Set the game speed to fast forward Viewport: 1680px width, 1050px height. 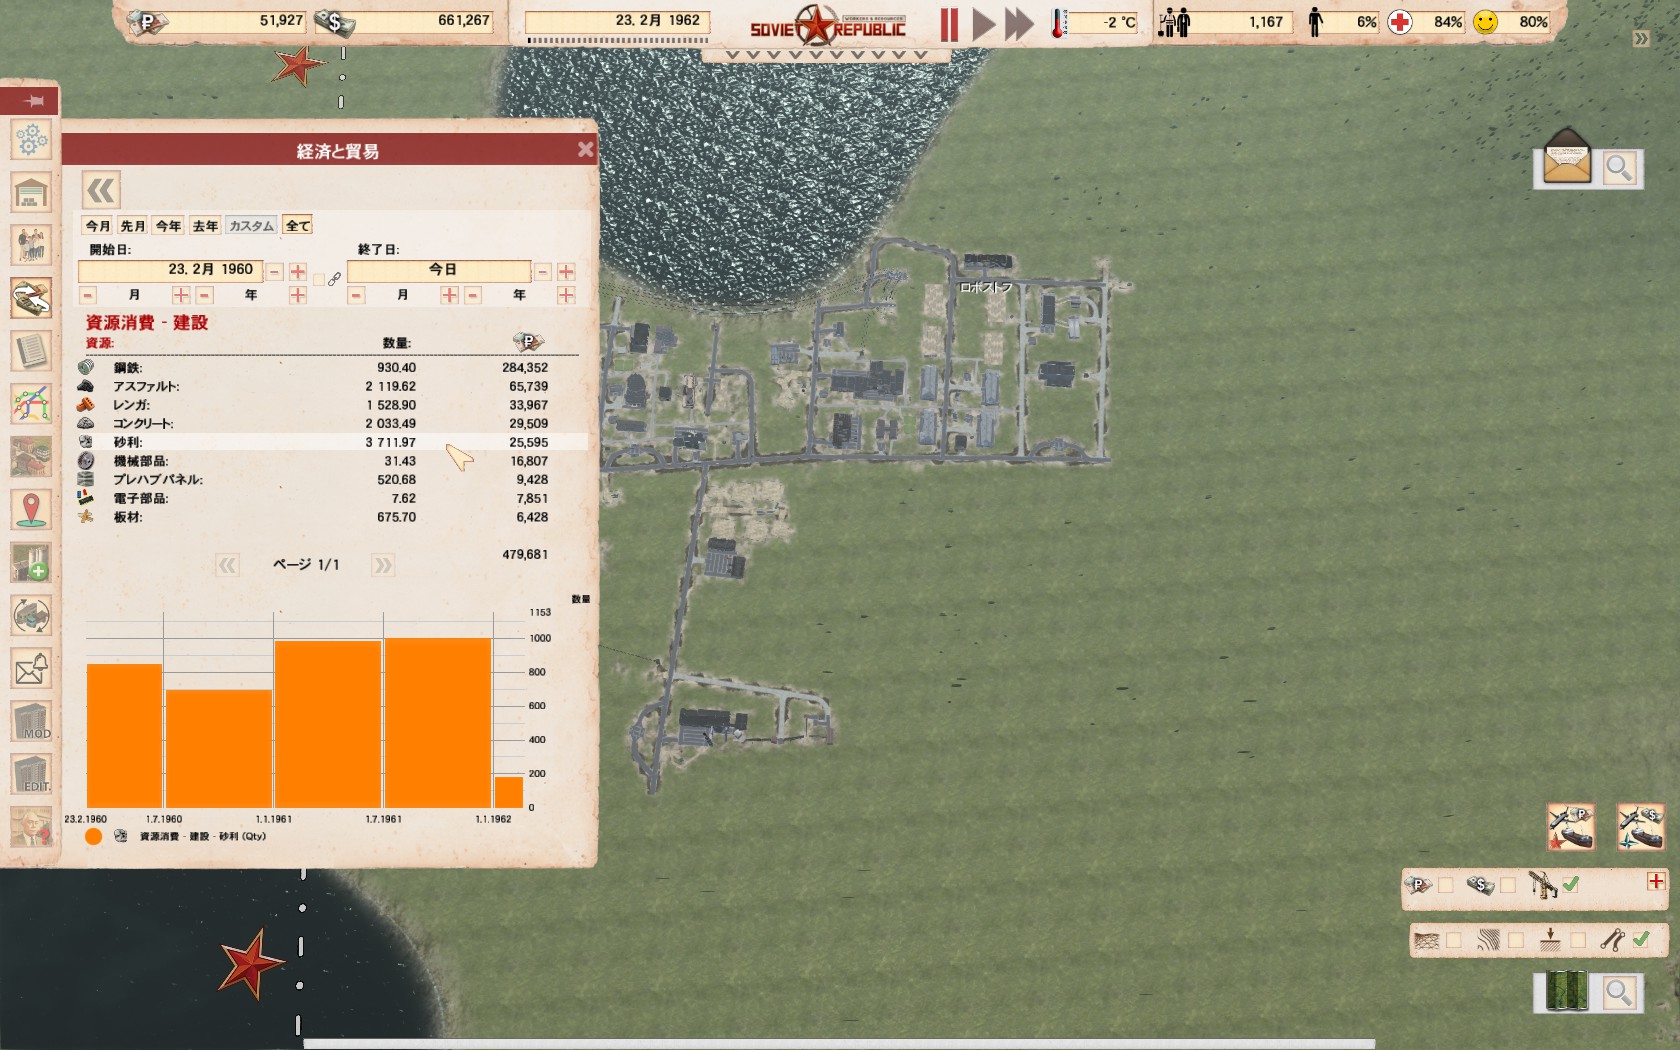pyautogui.click(x=1019, y=24)
